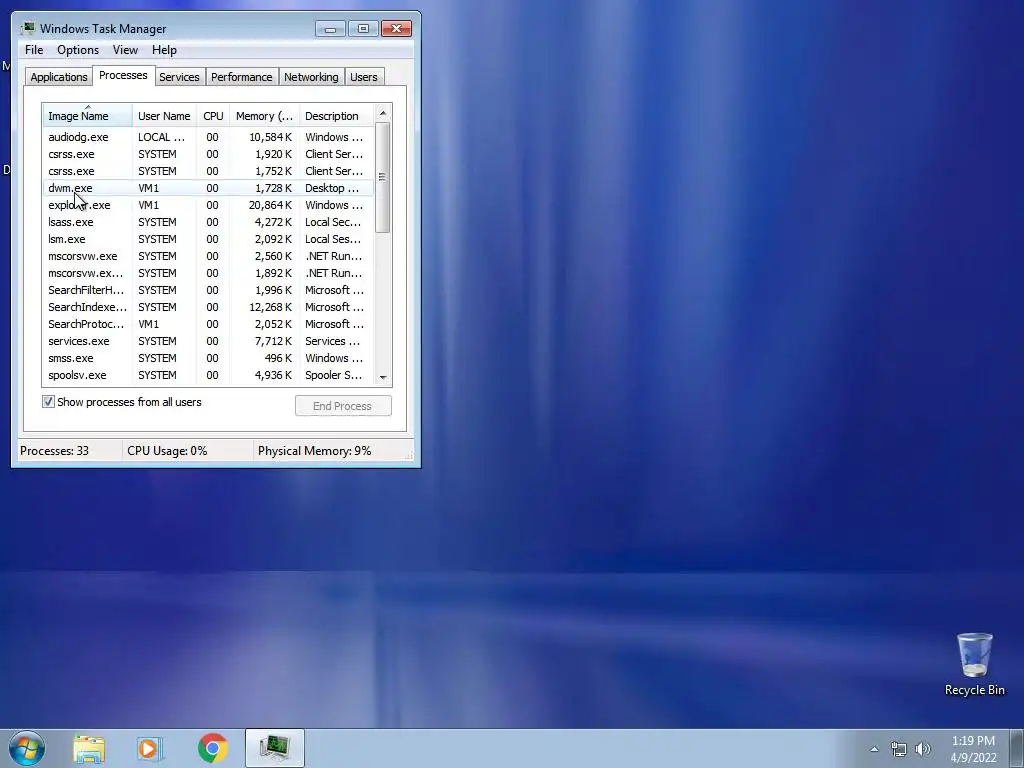Open the Options menu
The height and width of the screenshot is (768, 1024).
pyautogui.click(x=78, y=50)
